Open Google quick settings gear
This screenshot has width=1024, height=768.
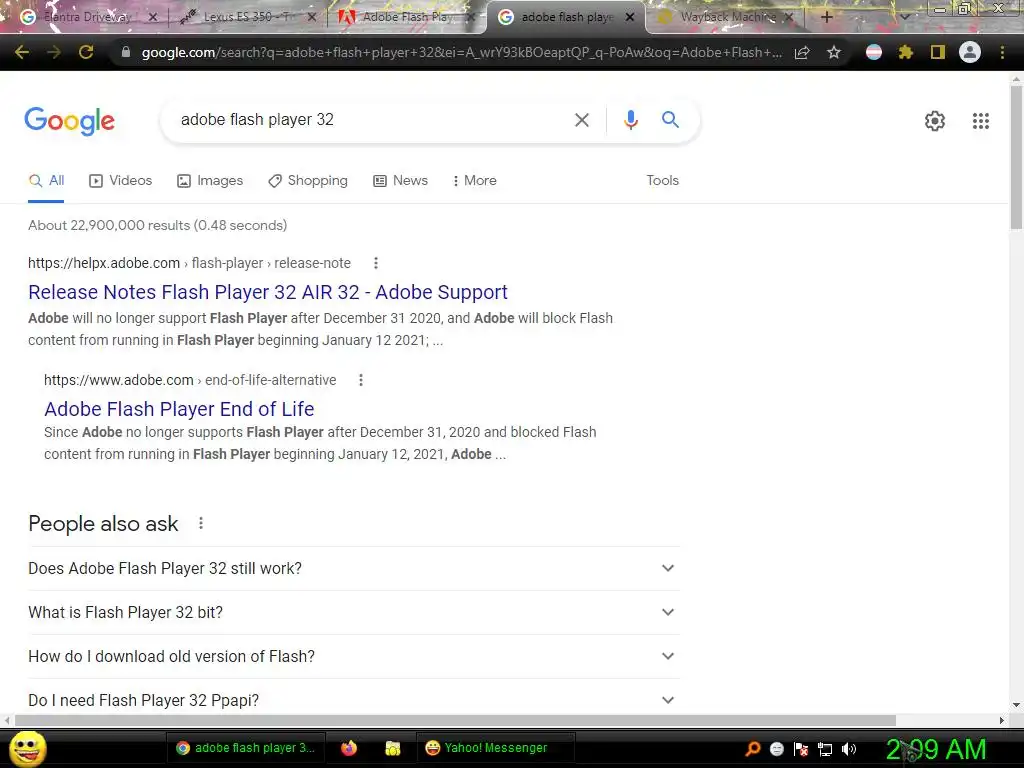935,121
